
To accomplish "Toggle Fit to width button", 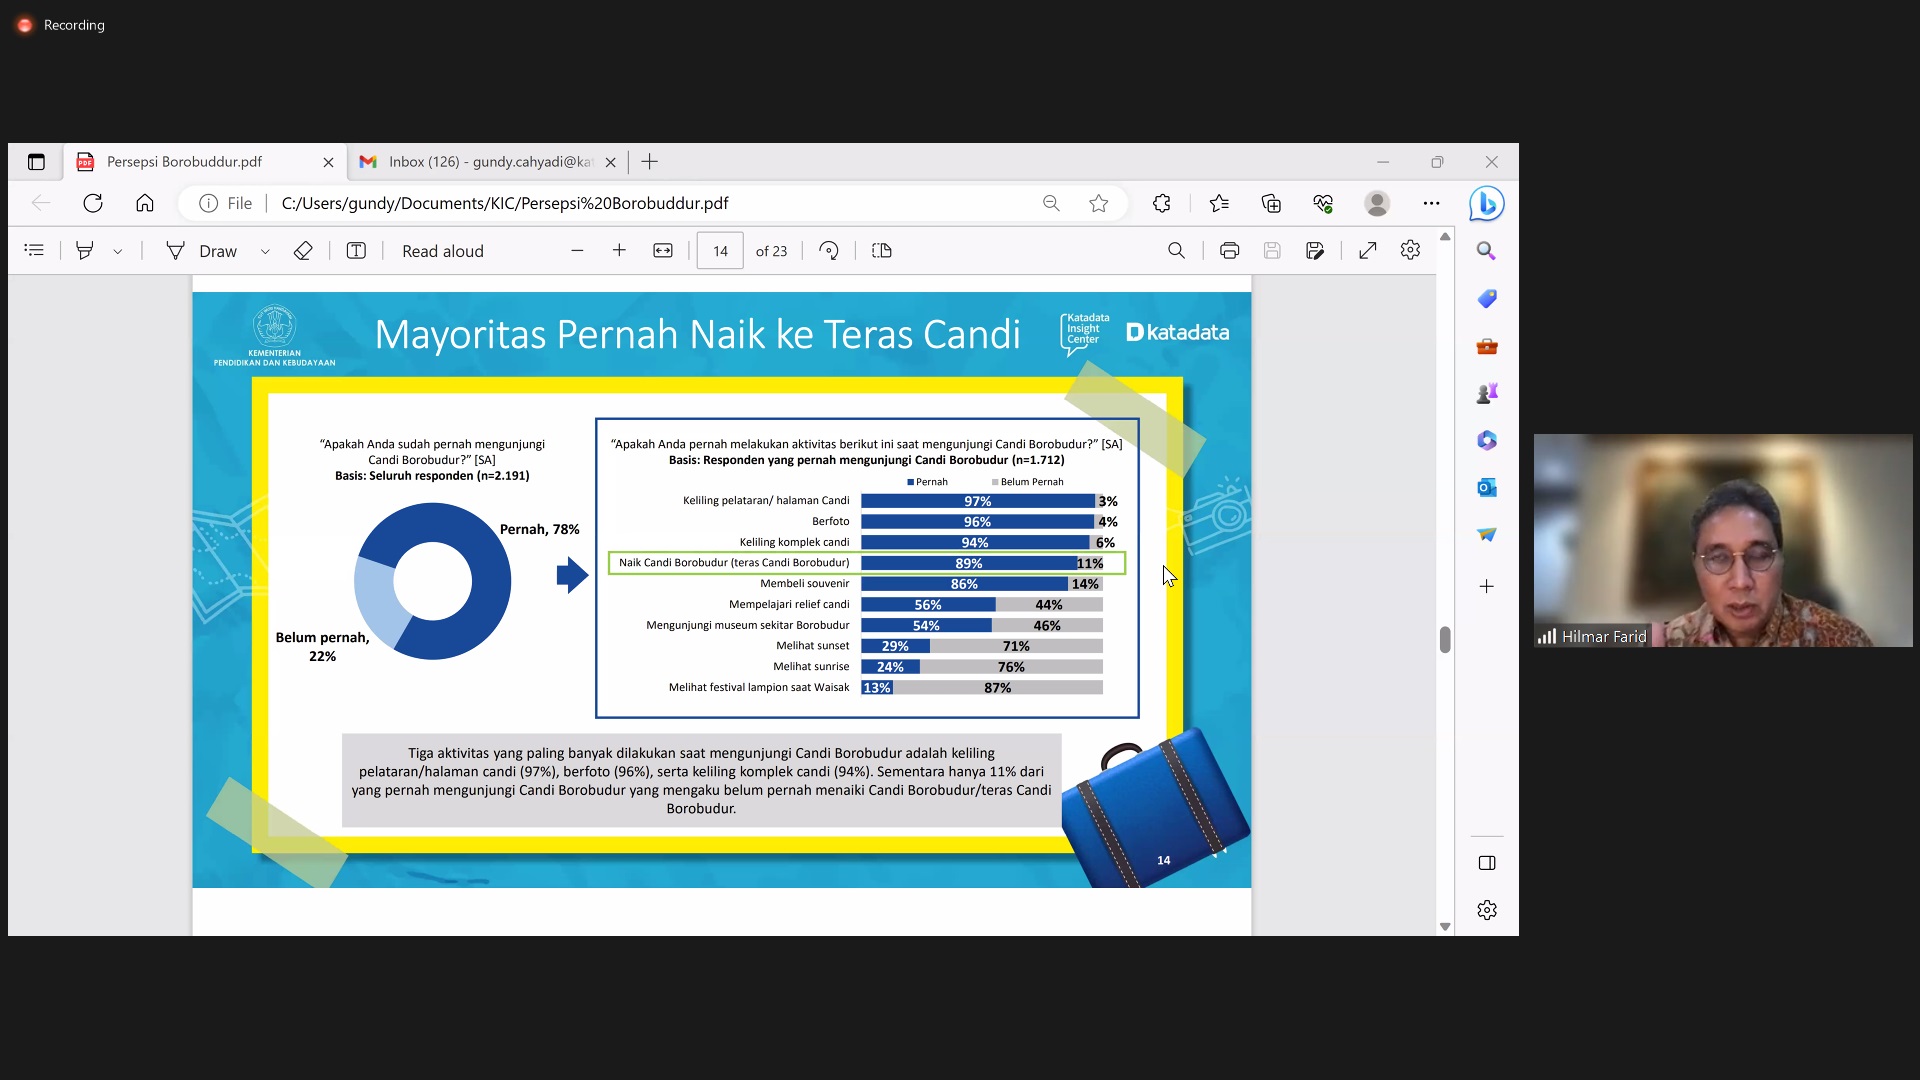I will coord(663,251).
